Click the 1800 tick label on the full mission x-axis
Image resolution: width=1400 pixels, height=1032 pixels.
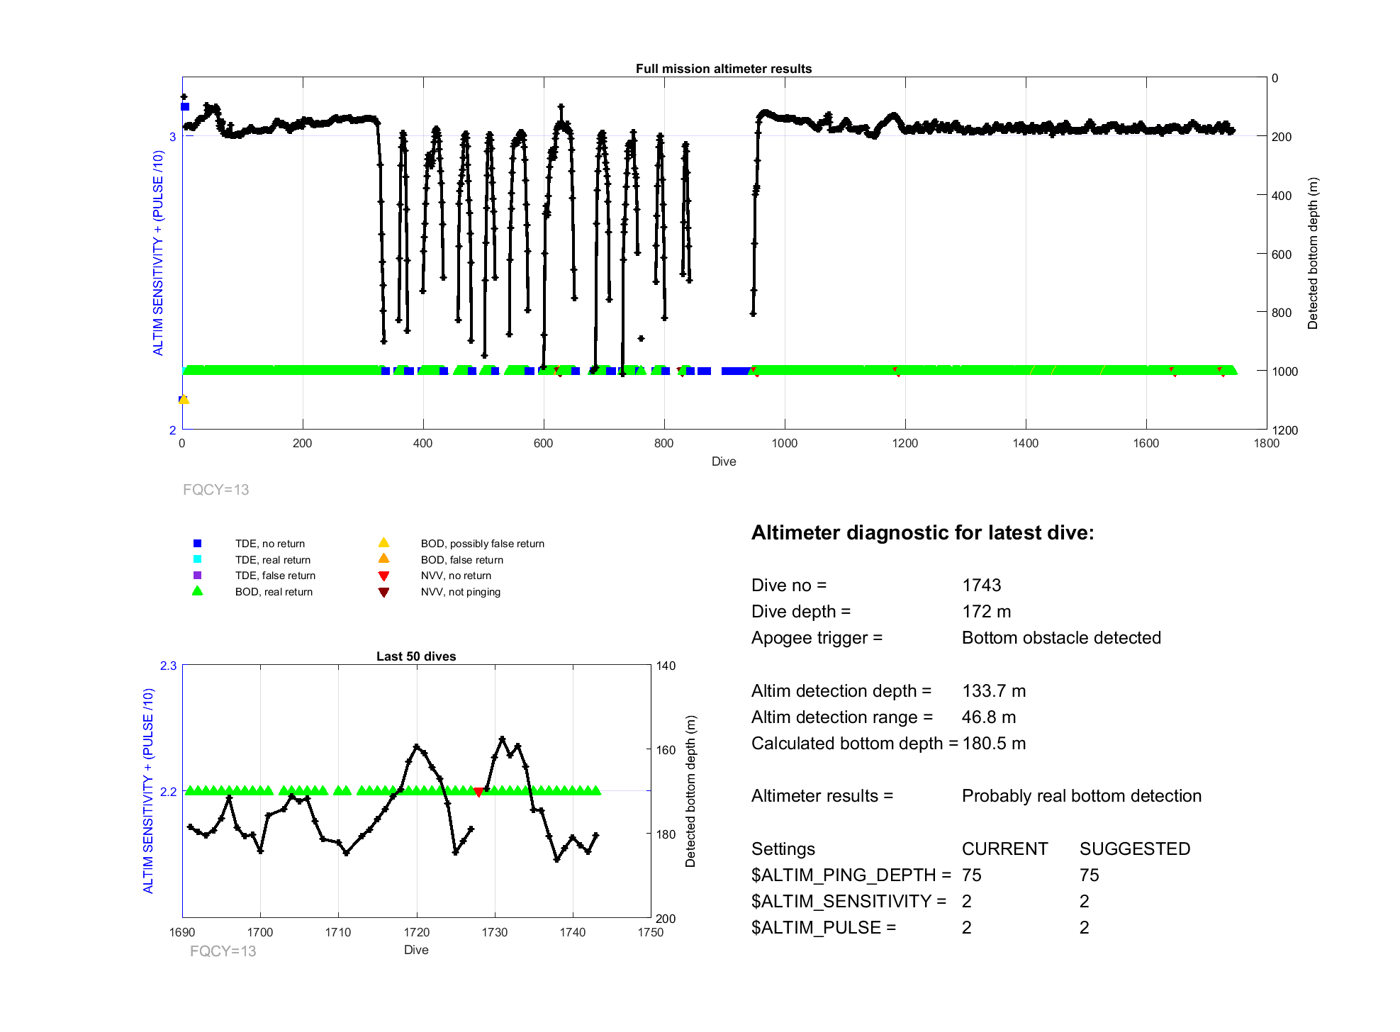1266,443
